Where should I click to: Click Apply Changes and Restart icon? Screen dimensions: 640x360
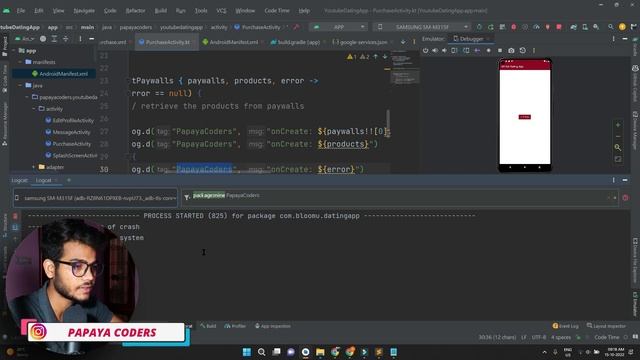point(491,27)
